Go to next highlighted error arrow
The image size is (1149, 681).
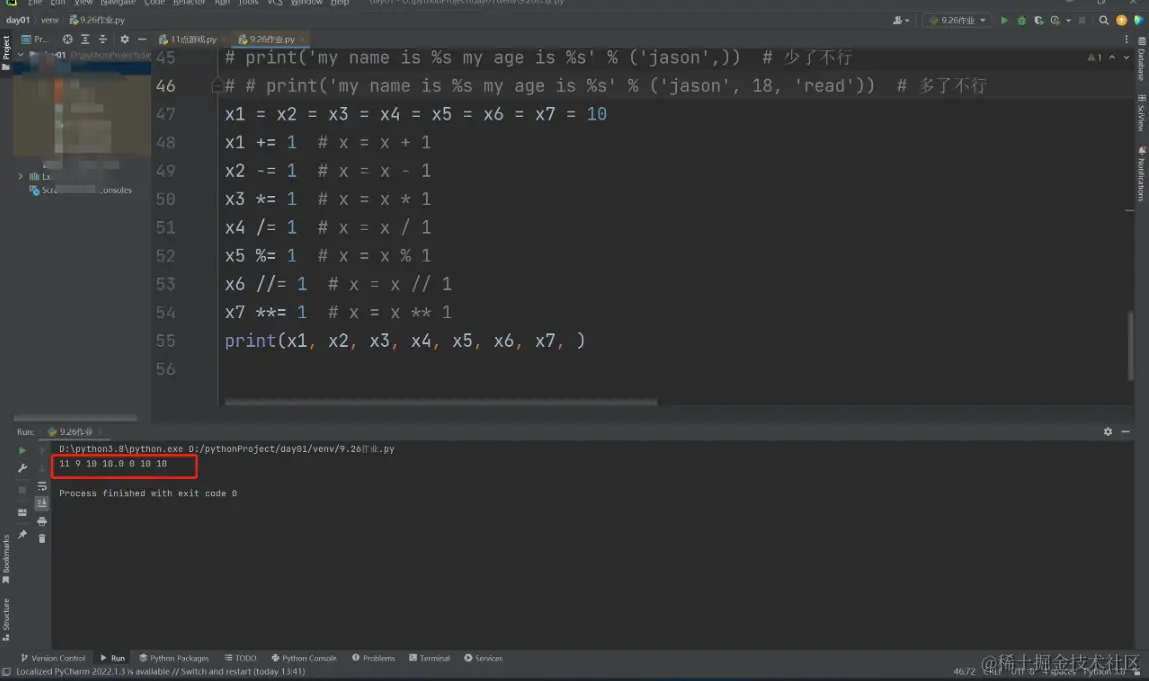[x=1126, y=57]
